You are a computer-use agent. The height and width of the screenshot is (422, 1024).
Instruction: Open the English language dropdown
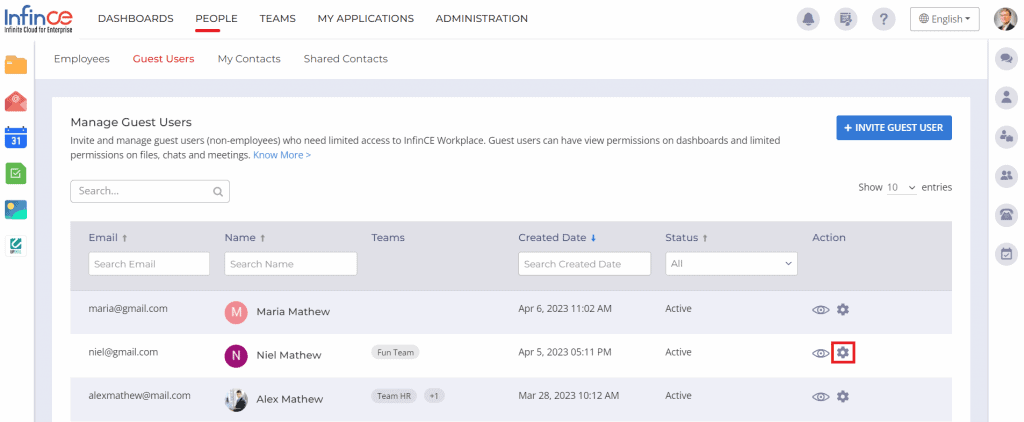coord(944,19)
